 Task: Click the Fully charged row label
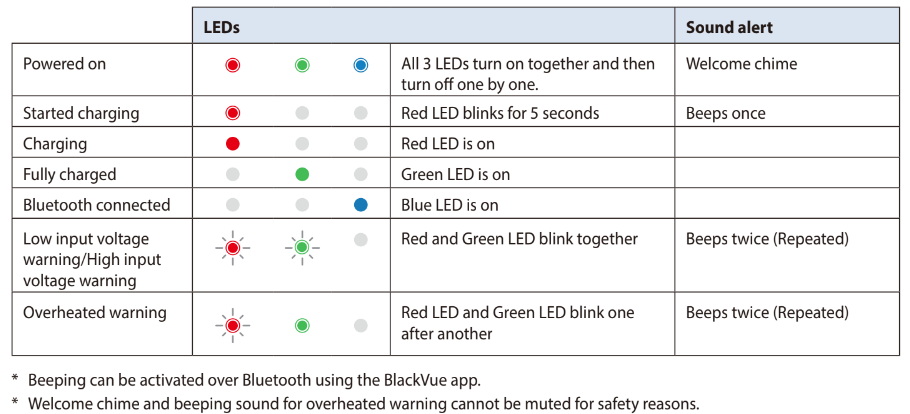(70, 174)
